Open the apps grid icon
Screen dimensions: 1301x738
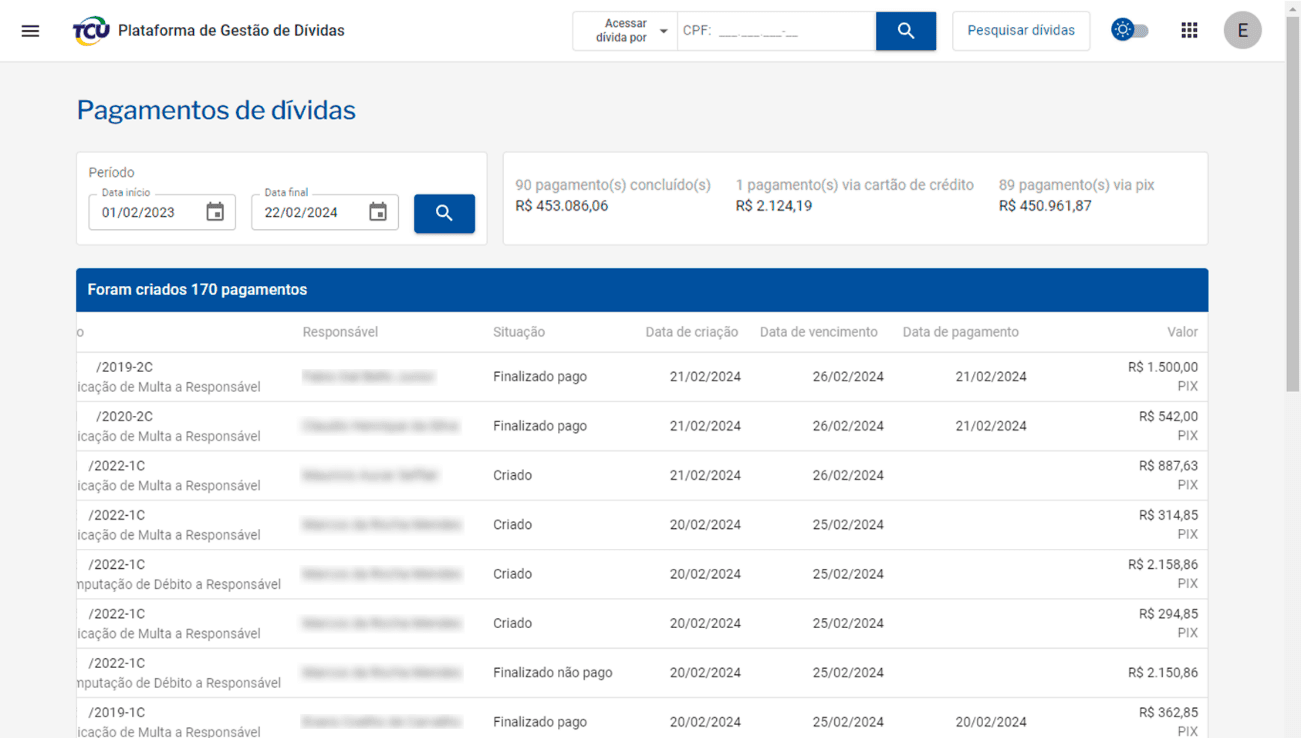[1189, 31]
